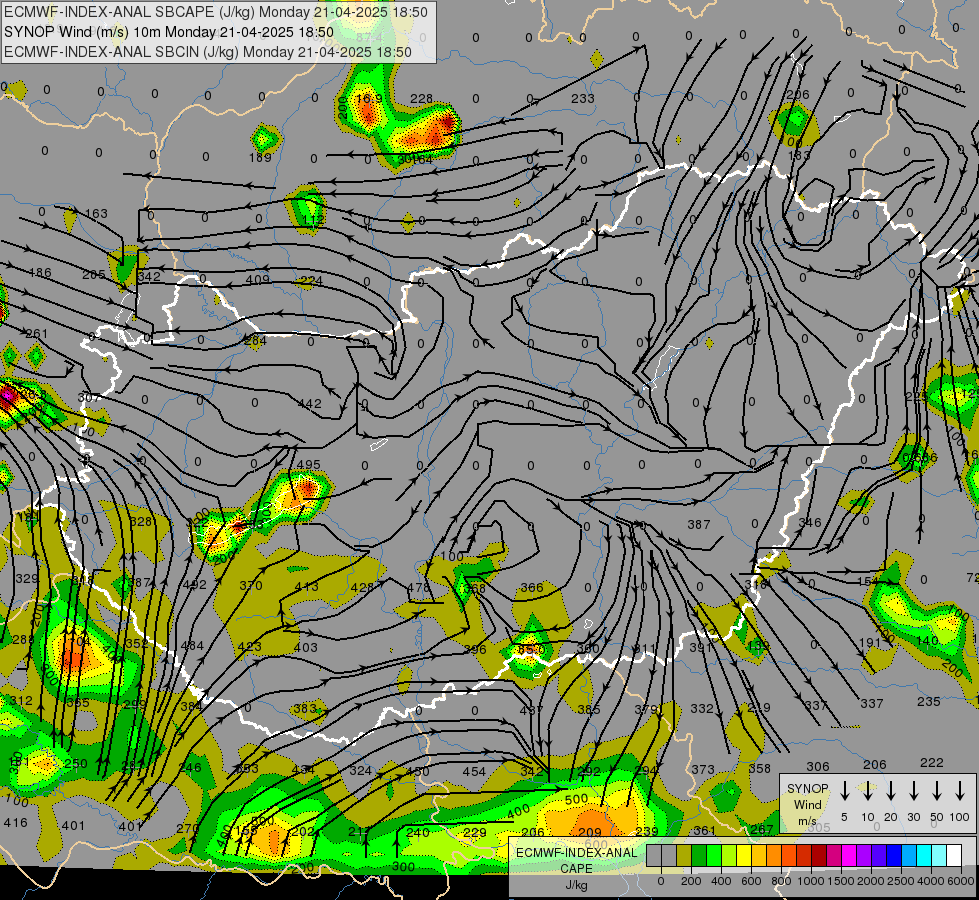Click the map value 186
Image resolution: width=979 pixels, height=900 pixels.
[40, 272]
